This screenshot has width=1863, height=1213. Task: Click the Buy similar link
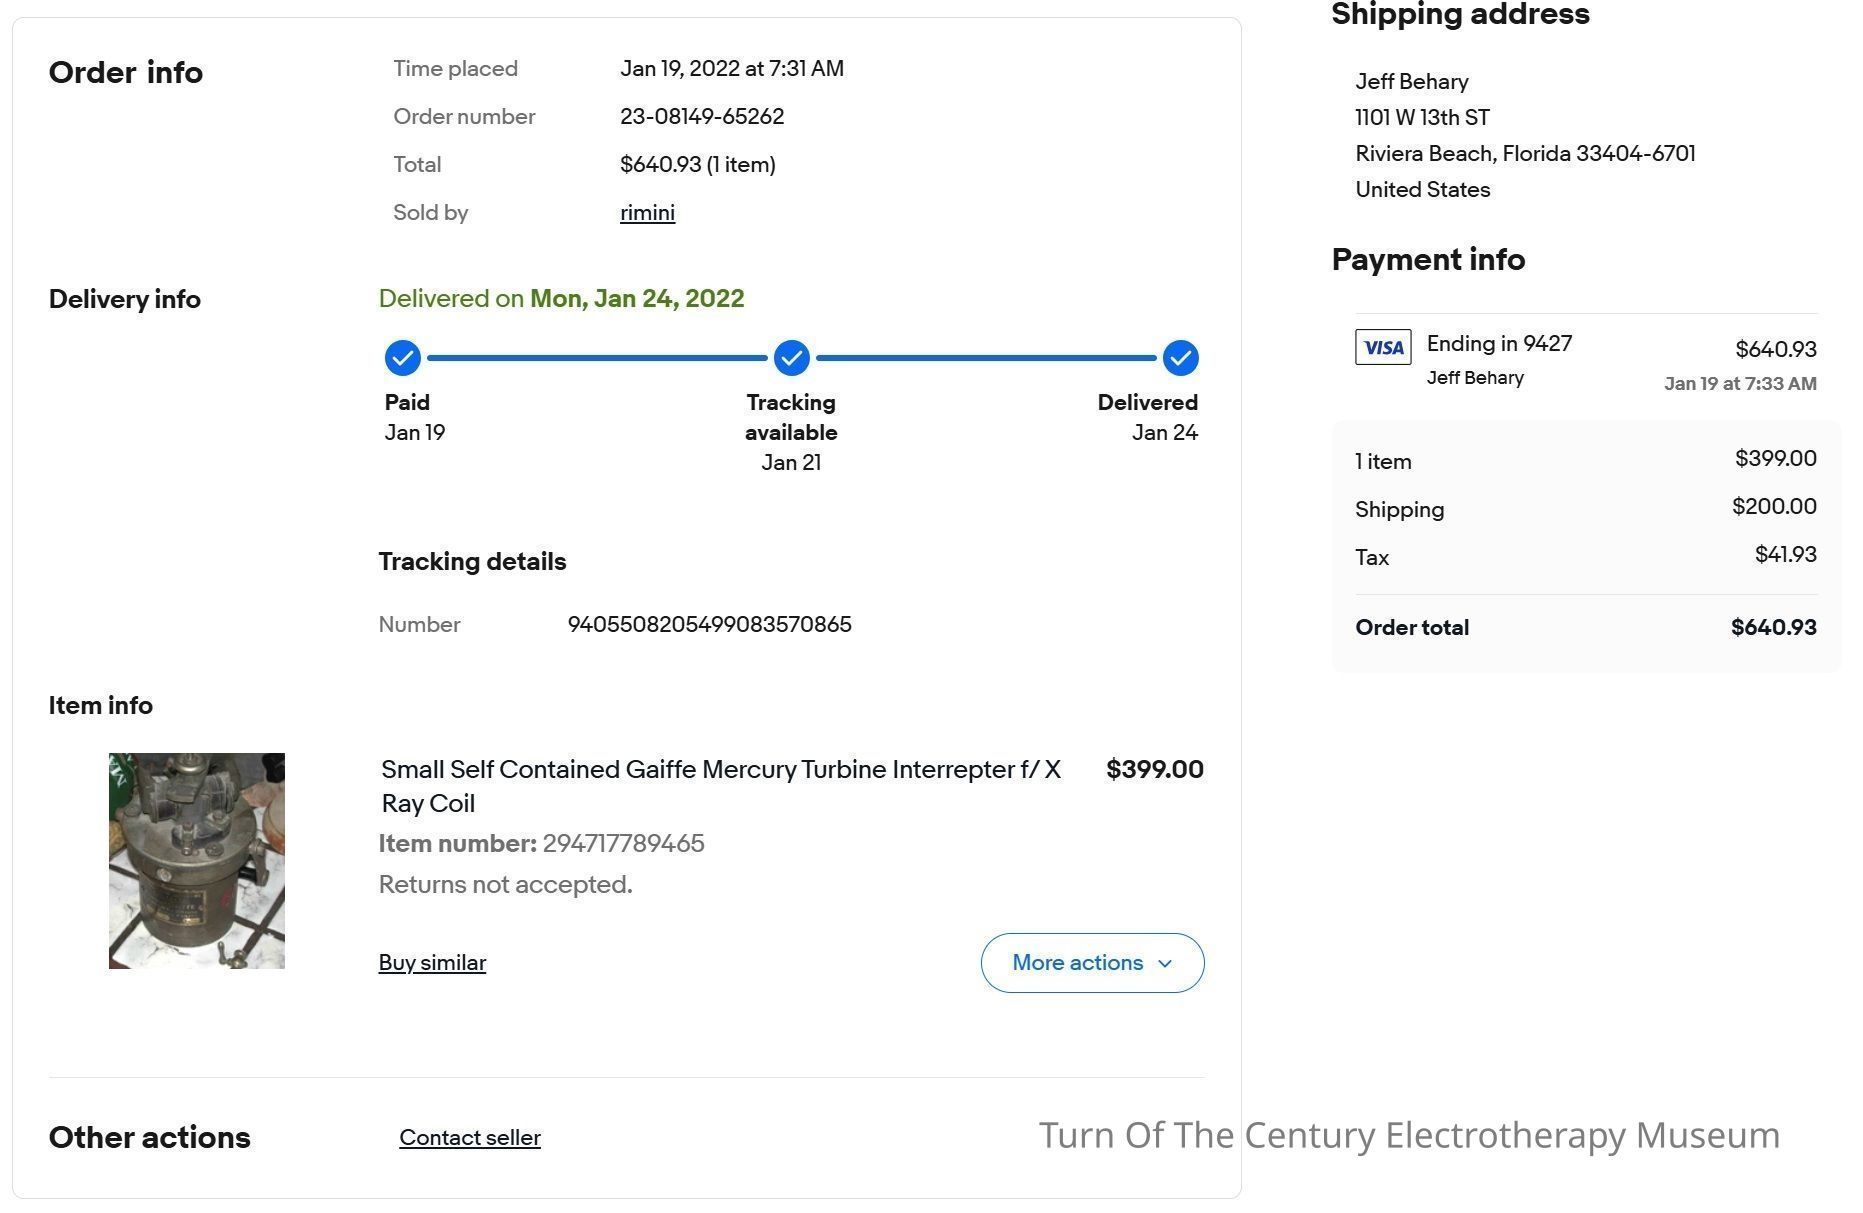pos(432,963)
